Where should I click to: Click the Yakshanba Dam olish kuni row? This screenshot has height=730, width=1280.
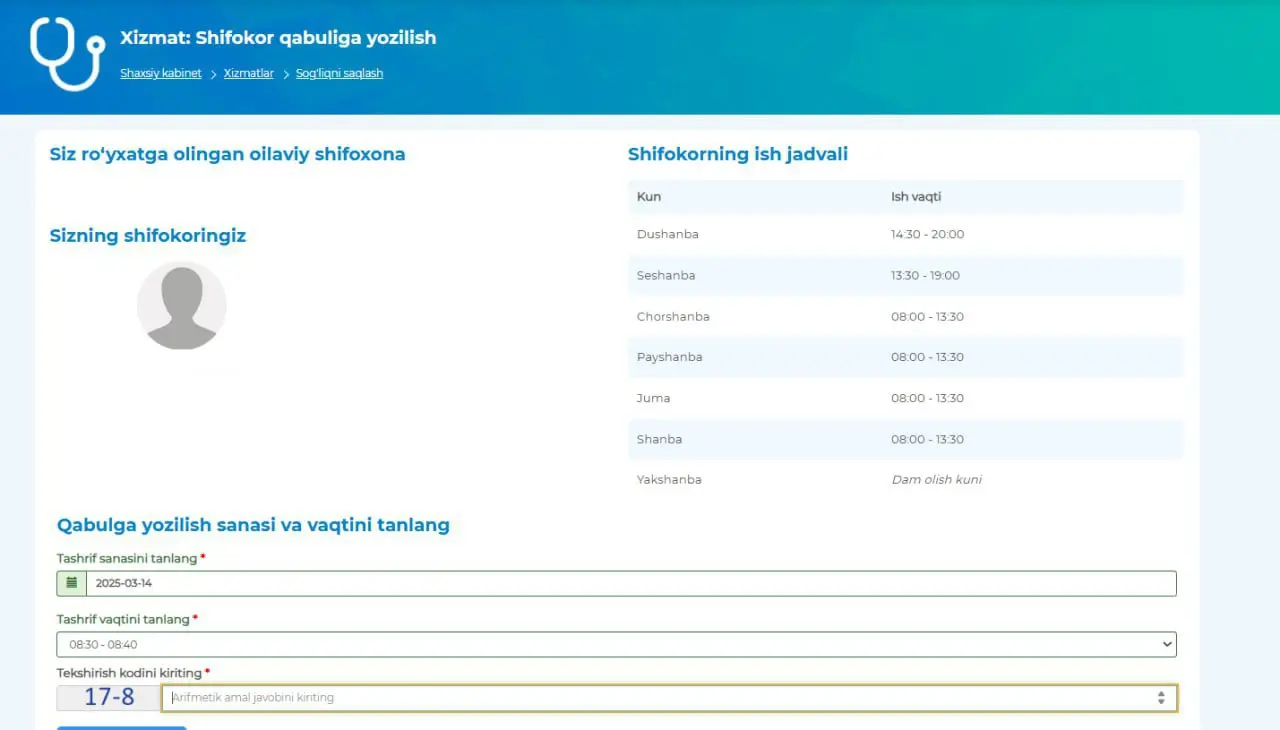coord(905,480)
